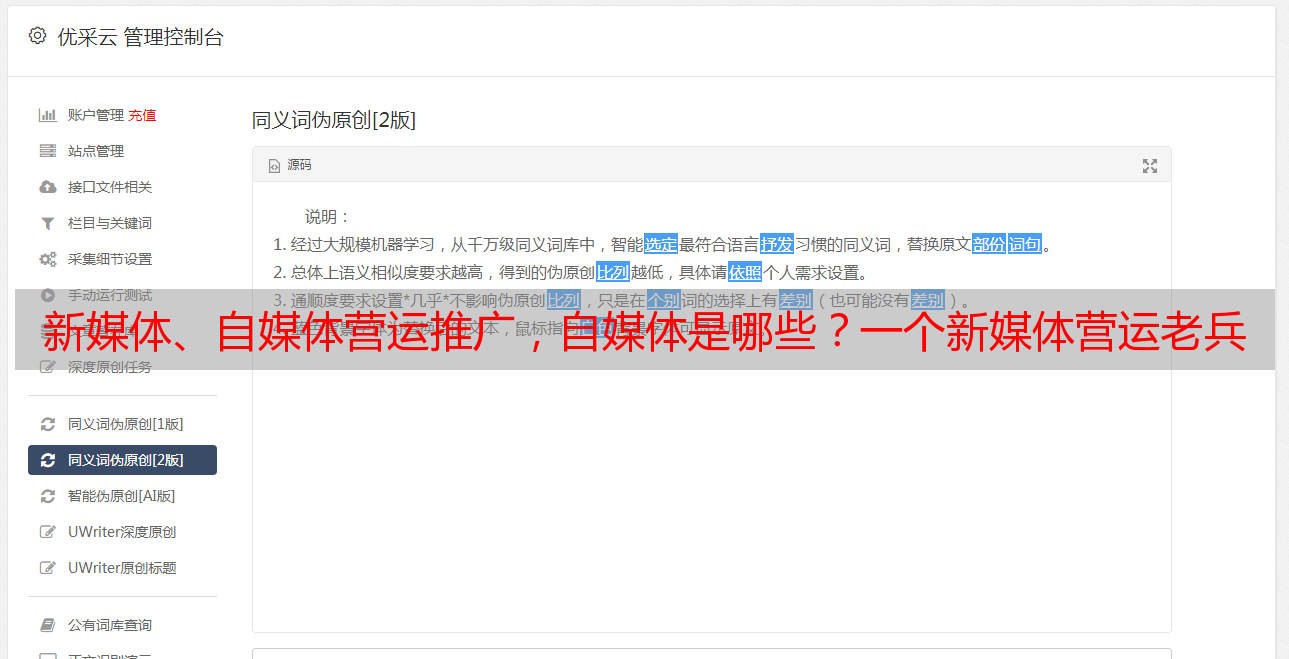Screen dimensions: 1289x659
Task: Open the red 充值 recharge link
Action: [142, 115]
